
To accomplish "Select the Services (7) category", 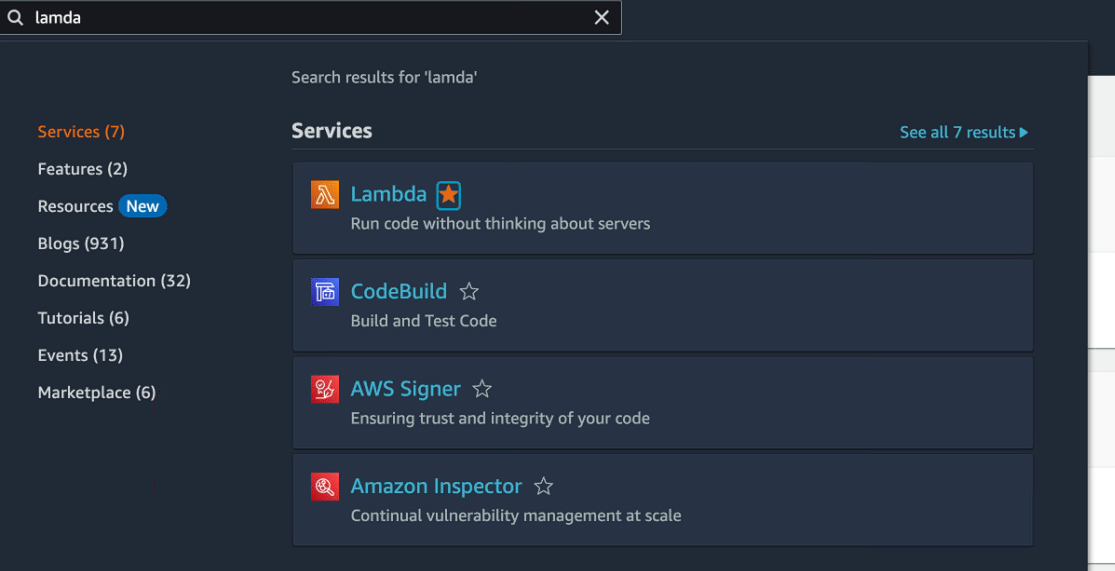I will pyautogui.click(x=81, y=132).
